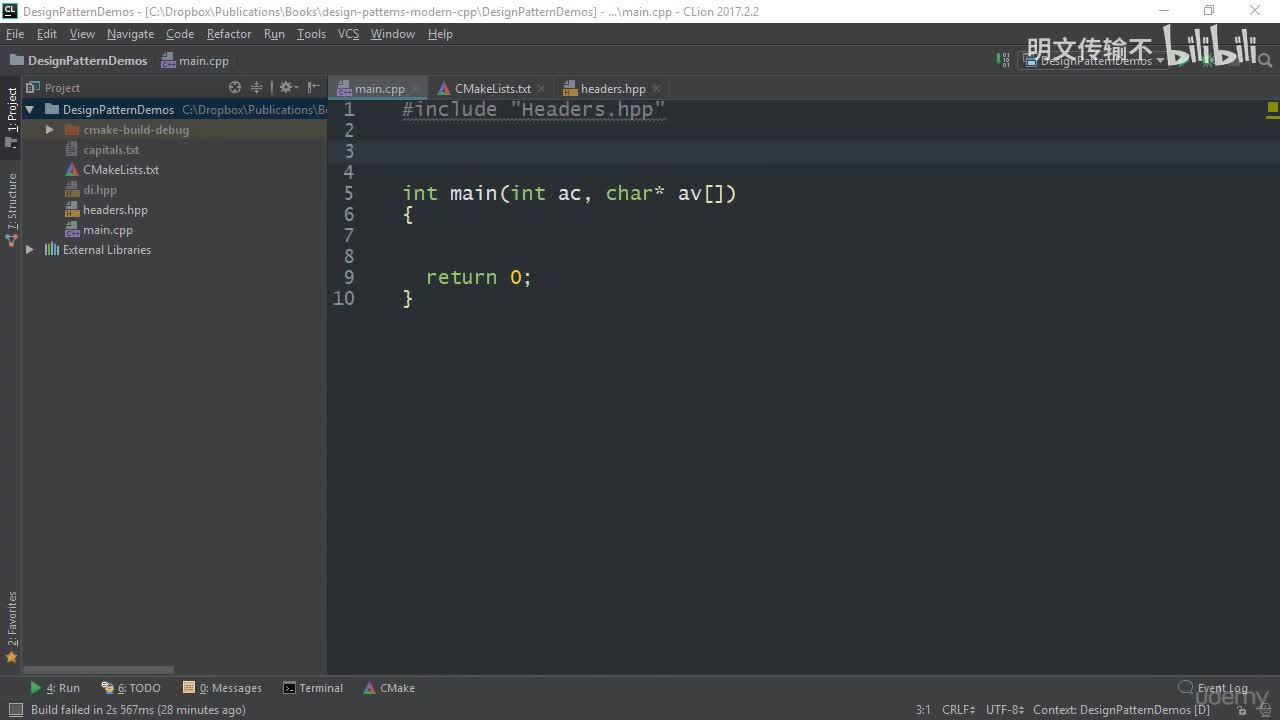This screenshot has height=720, width=1280.
Task: Click the headers.hpp tab's file icon
Action: tap(570, 89)
